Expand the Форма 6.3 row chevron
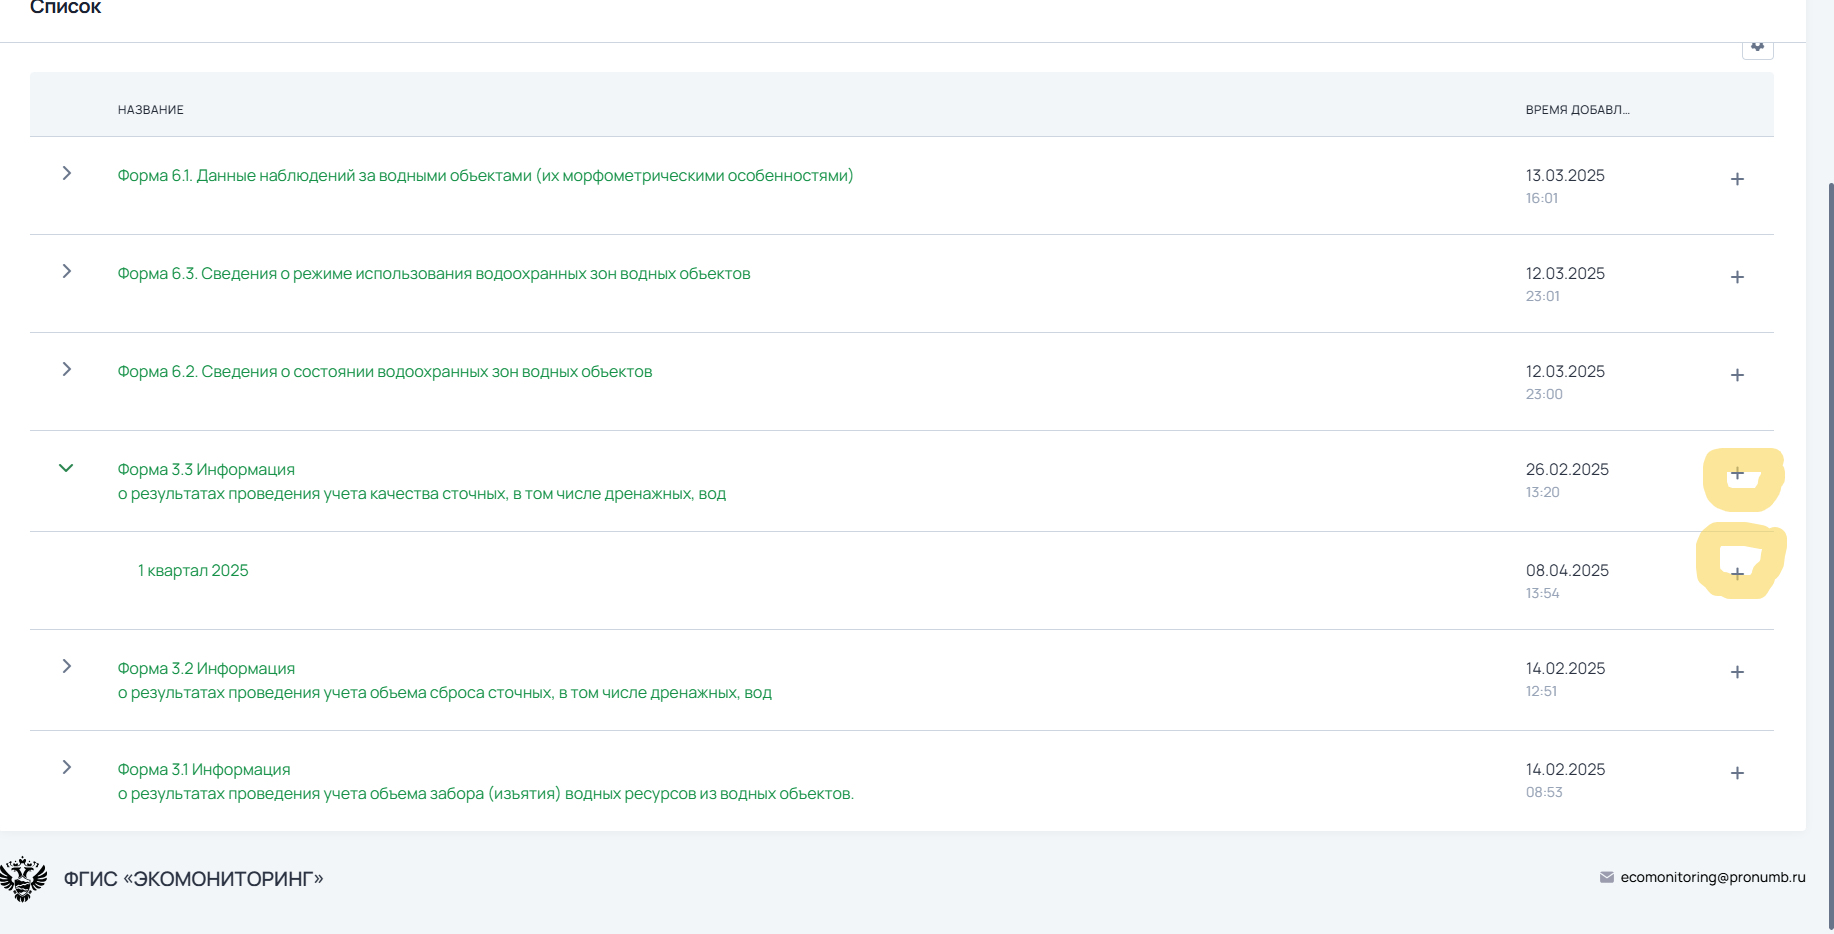 click(67, 271)
